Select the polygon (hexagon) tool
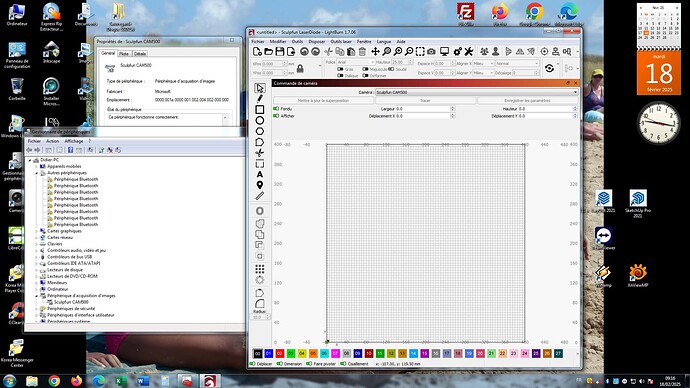Screen dimensions: 690x388 (x=260, y=131)
